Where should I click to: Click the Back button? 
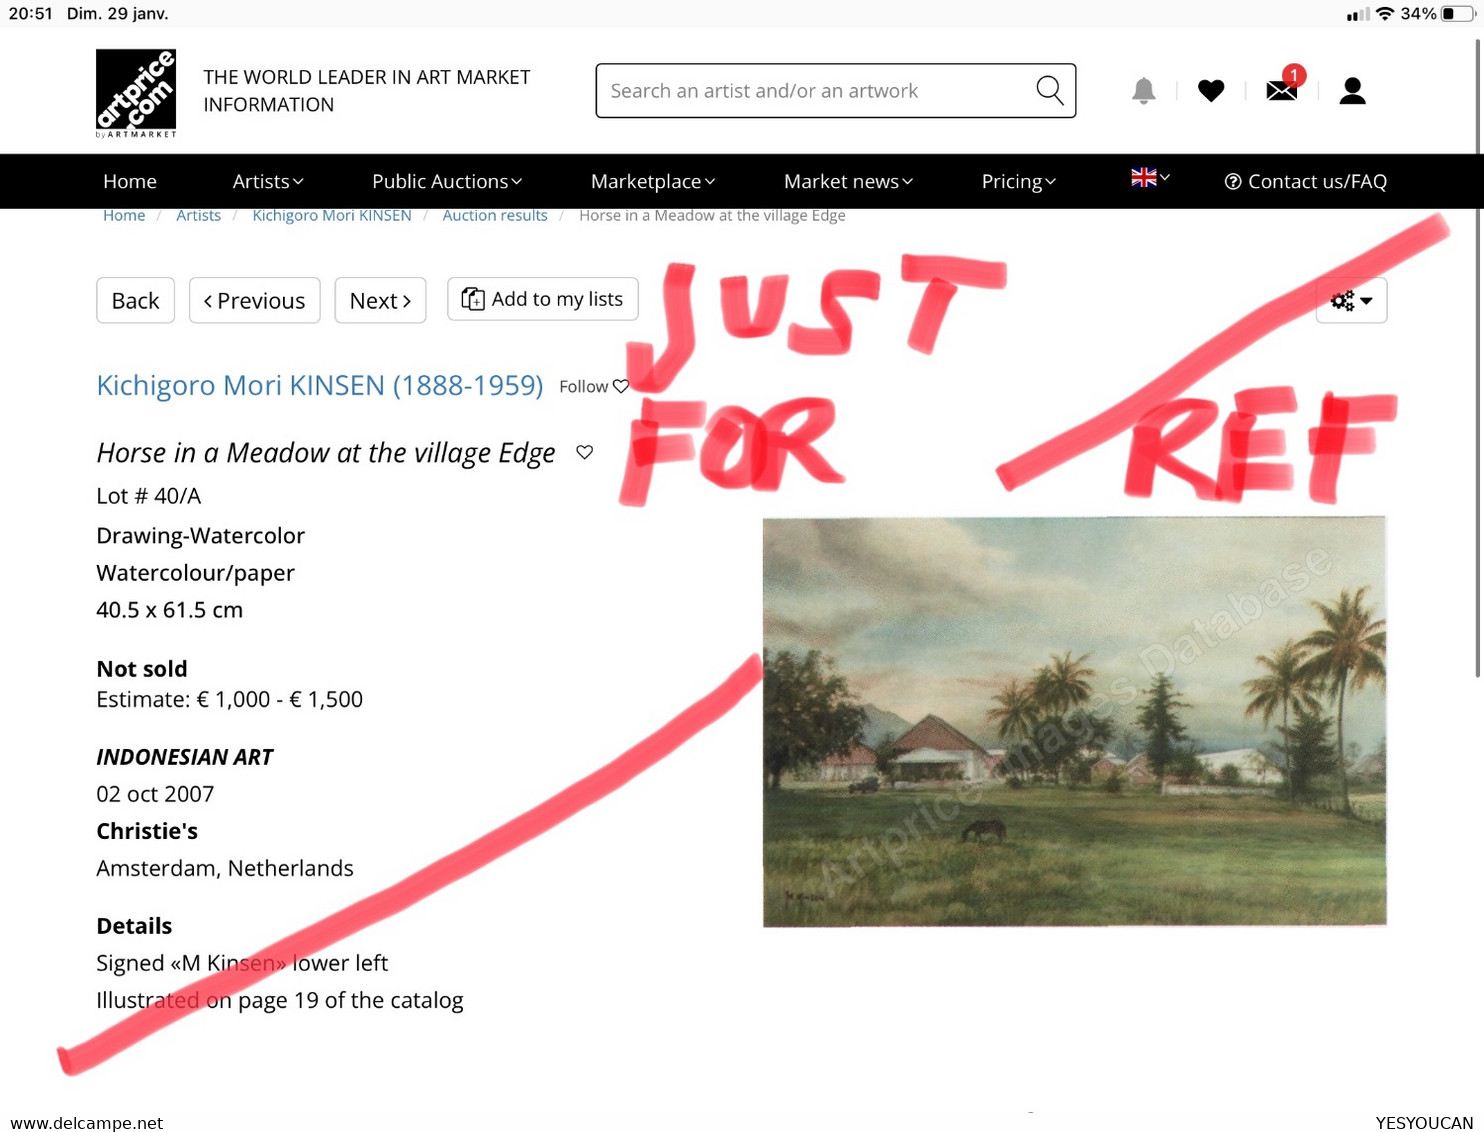(x=135, y=300)
